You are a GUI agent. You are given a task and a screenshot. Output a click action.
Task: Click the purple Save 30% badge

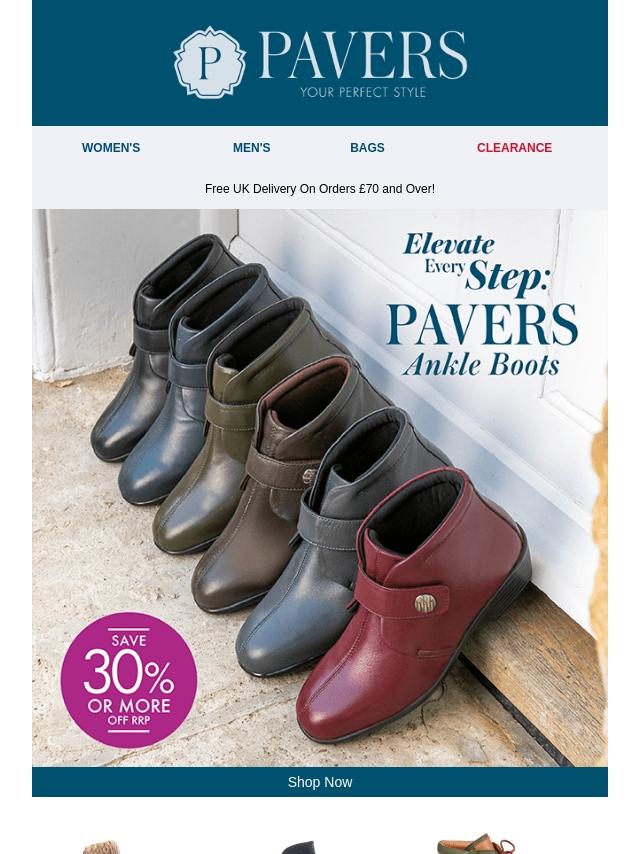[x=129, y=680]
